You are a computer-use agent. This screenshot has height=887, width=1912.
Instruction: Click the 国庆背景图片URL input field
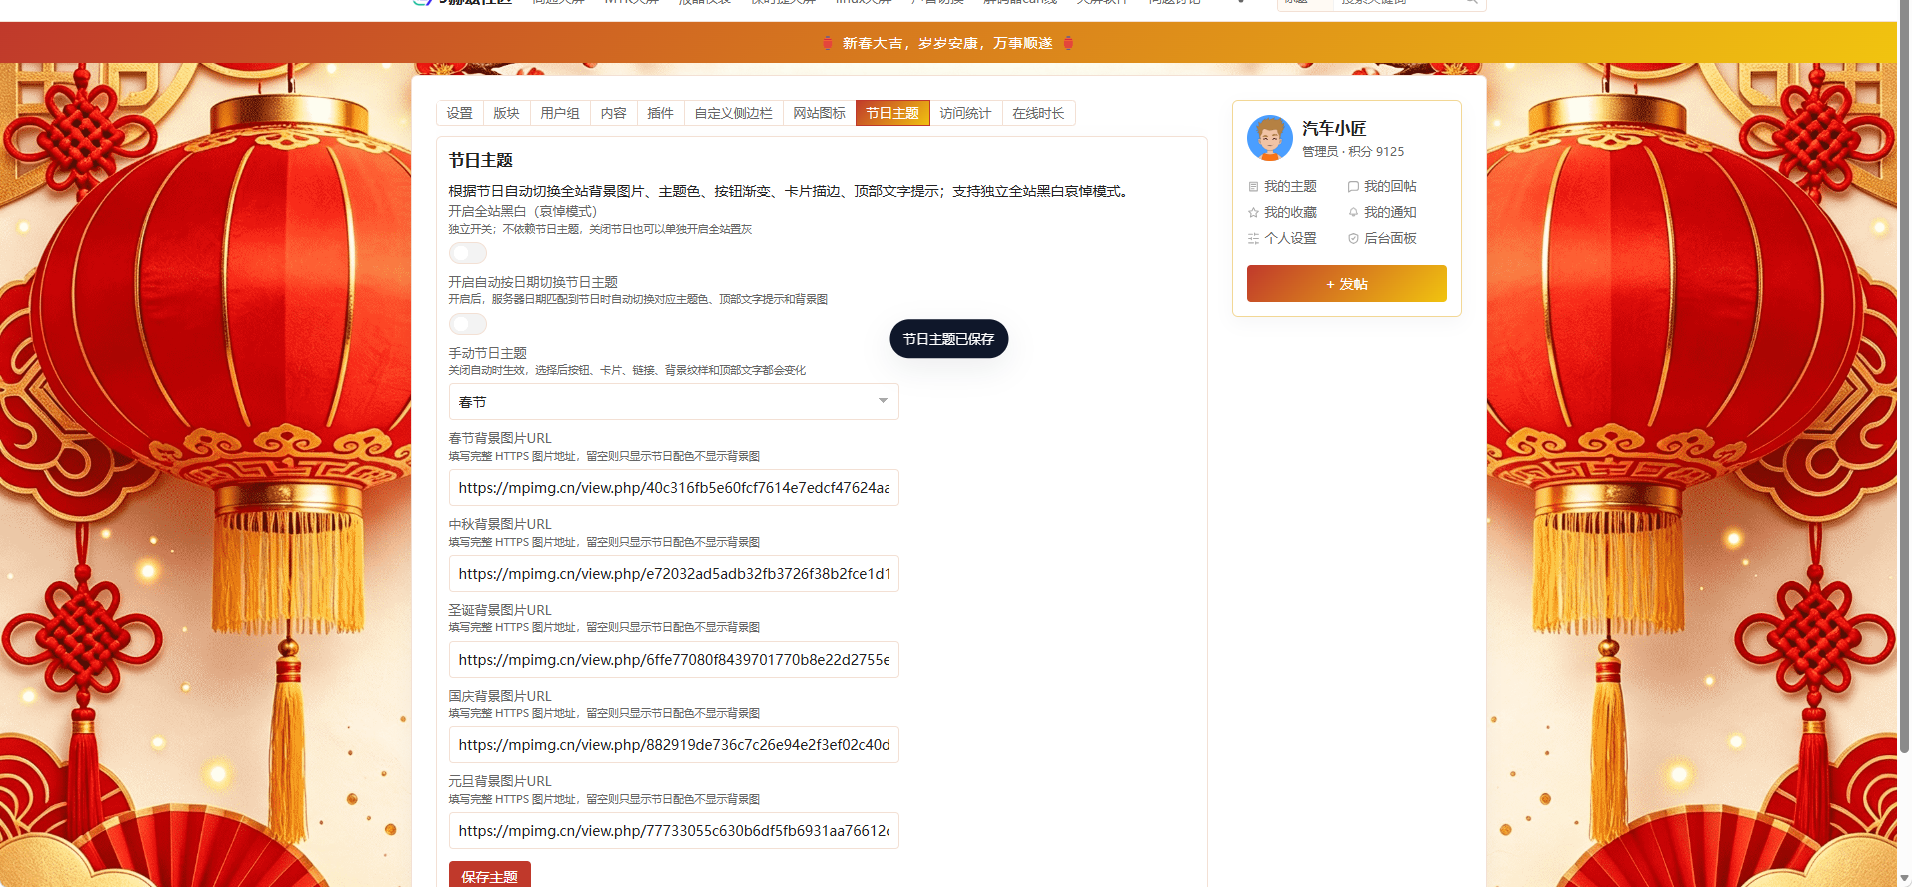pyautogui.click(x=673, y=745)
